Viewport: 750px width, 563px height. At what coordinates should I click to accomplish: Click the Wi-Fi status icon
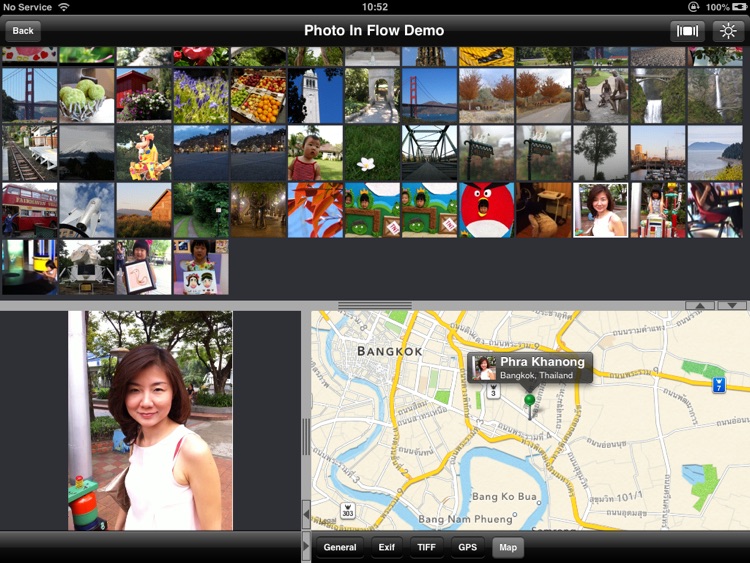(64, 7)
